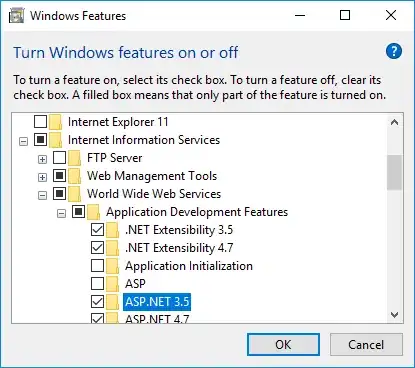This screenshot has width=415, height=368.
Task: Select the World Wide Web Services item
Action: click(x=154, y=194)
